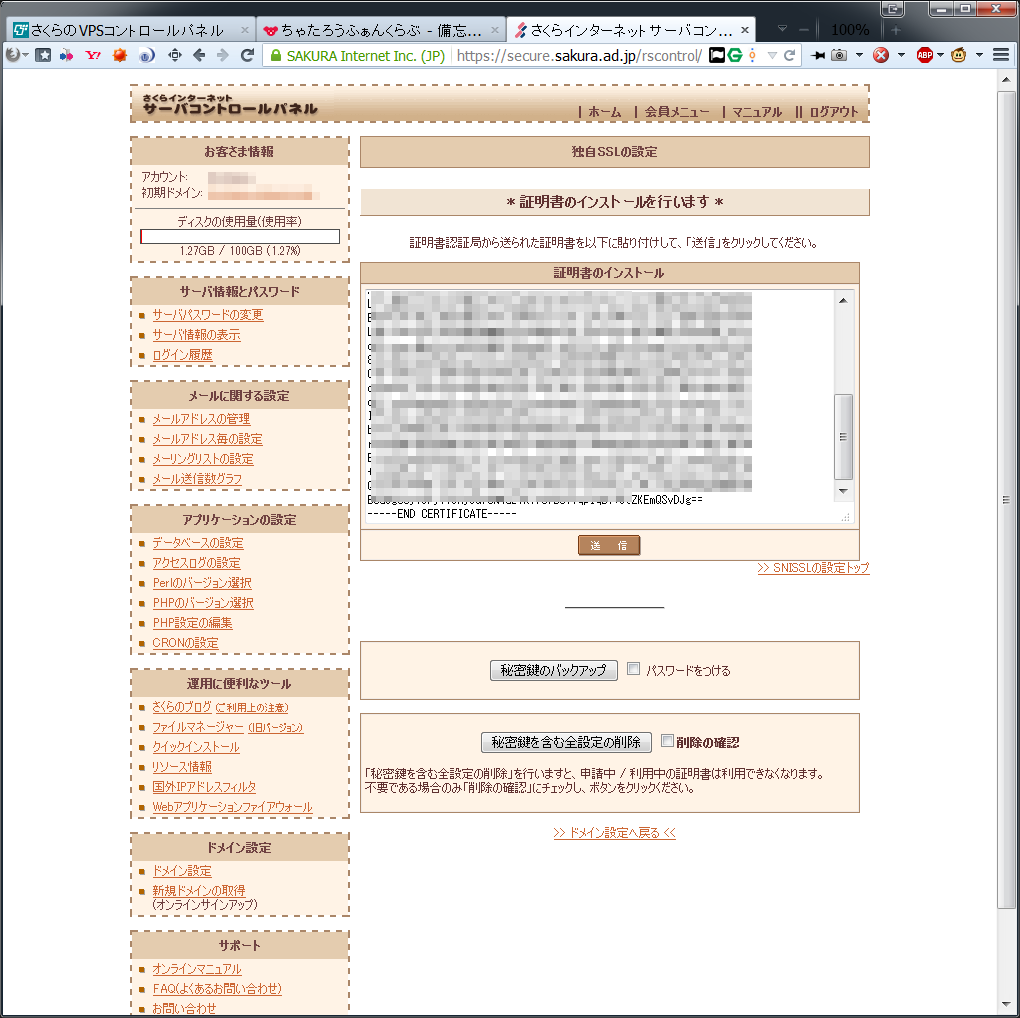Click the Adblock Plus ABP icon

924,55
